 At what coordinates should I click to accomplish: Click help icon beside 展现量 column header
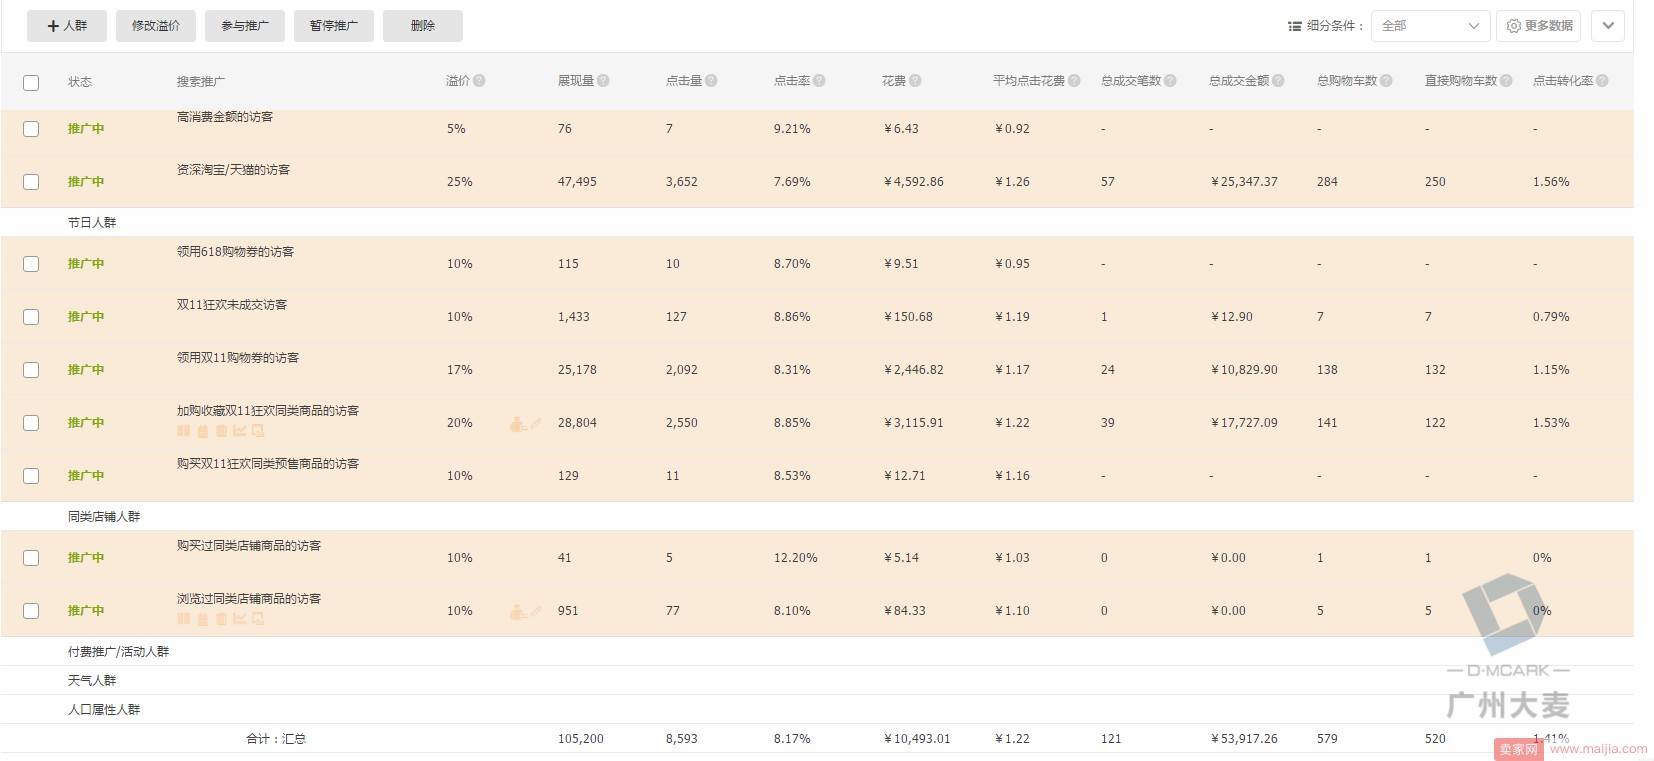point(603,81)
